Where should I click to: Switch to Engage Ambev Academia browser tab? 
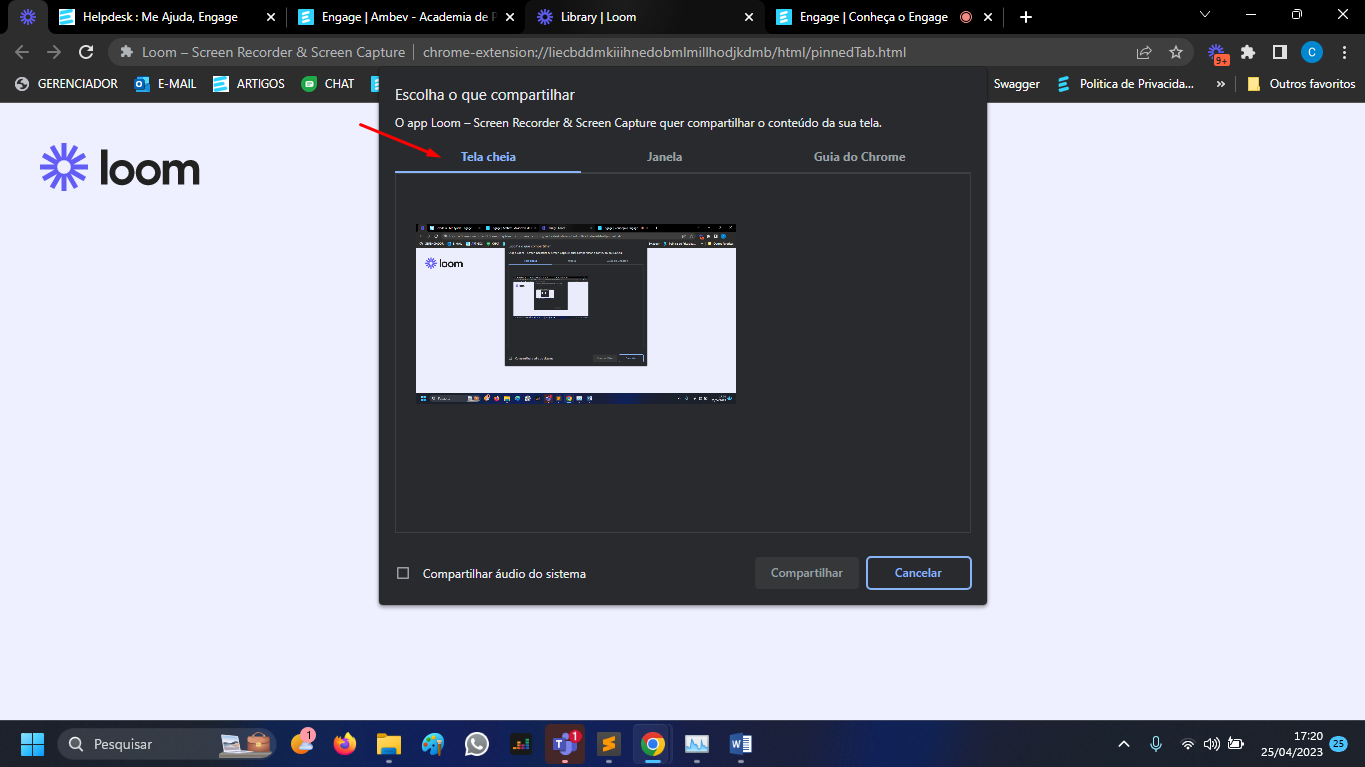tap(405, 17)
